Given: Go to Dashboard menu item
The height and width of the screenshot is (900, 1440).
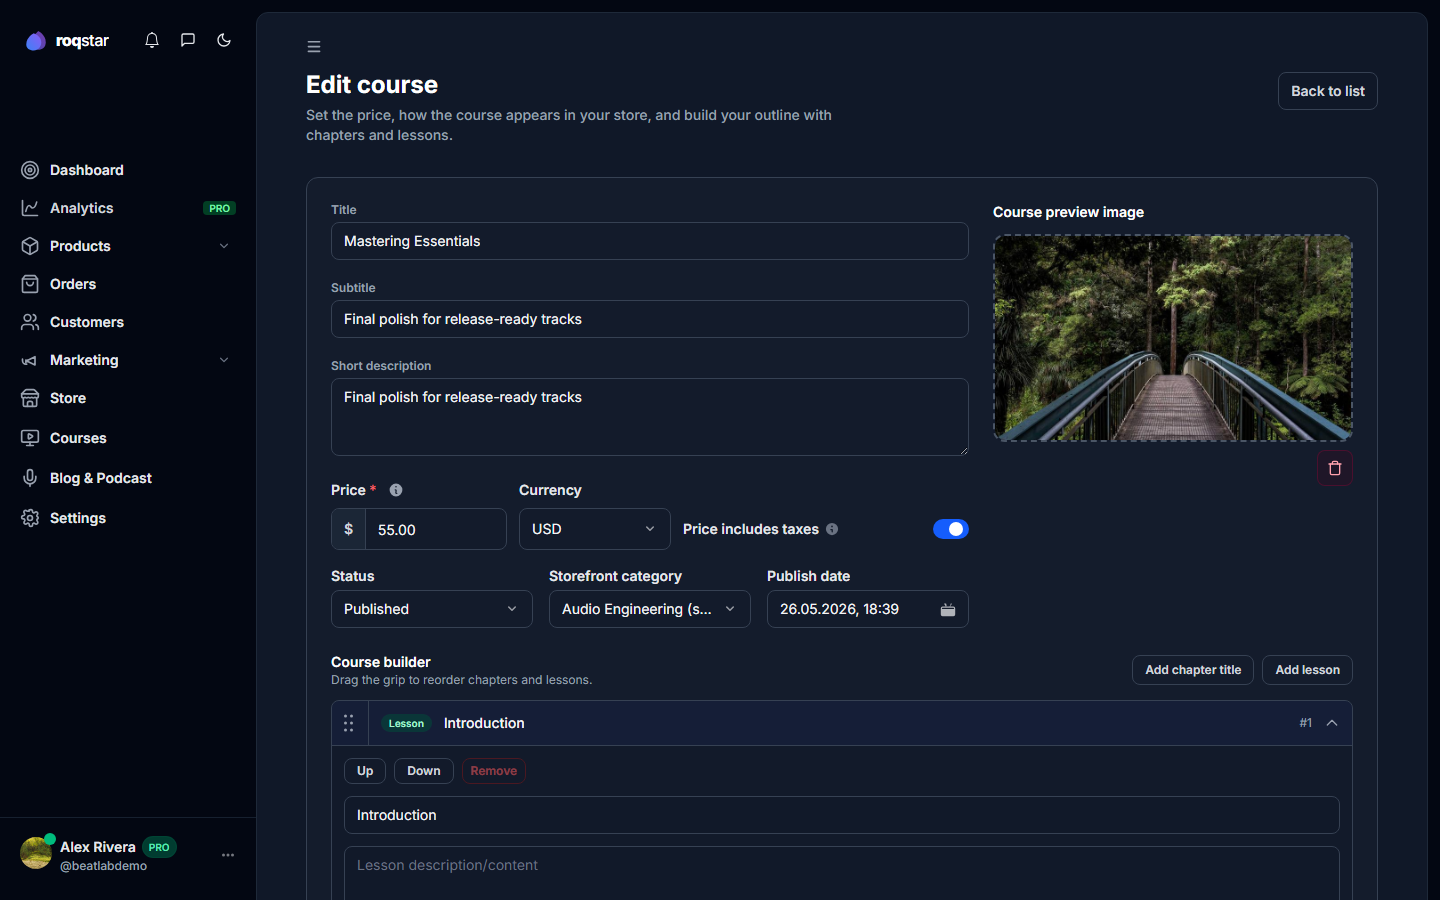Looking at the screenshot, I should (x=128, y=170).
